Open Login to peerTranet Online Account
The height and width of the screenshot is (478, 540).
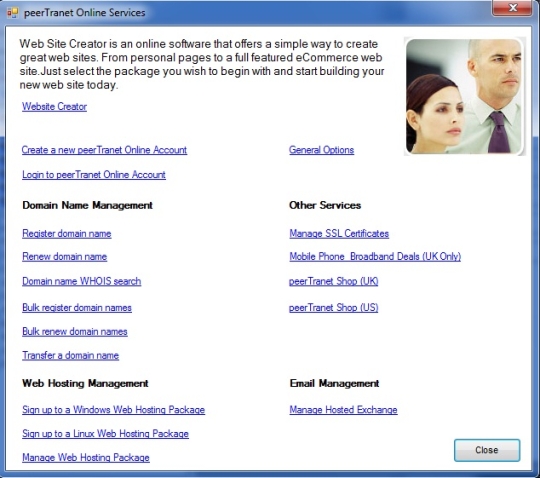(x=94, y=175)
